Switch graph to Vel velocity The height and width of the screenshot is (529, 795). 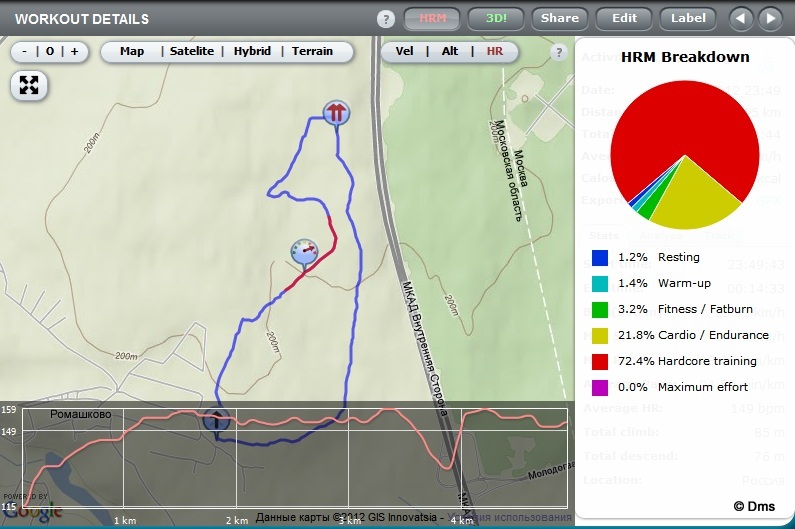[x=406, y=51]
